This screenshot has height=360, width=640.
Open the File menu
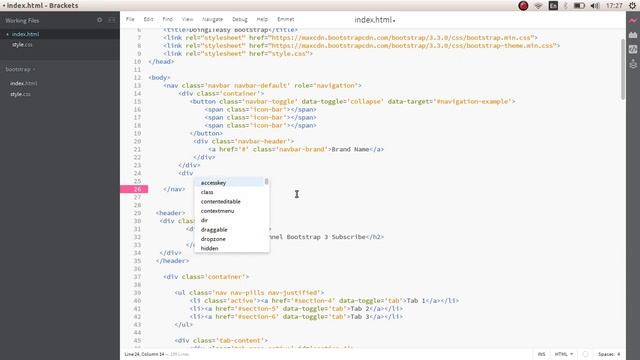(130, 19)
